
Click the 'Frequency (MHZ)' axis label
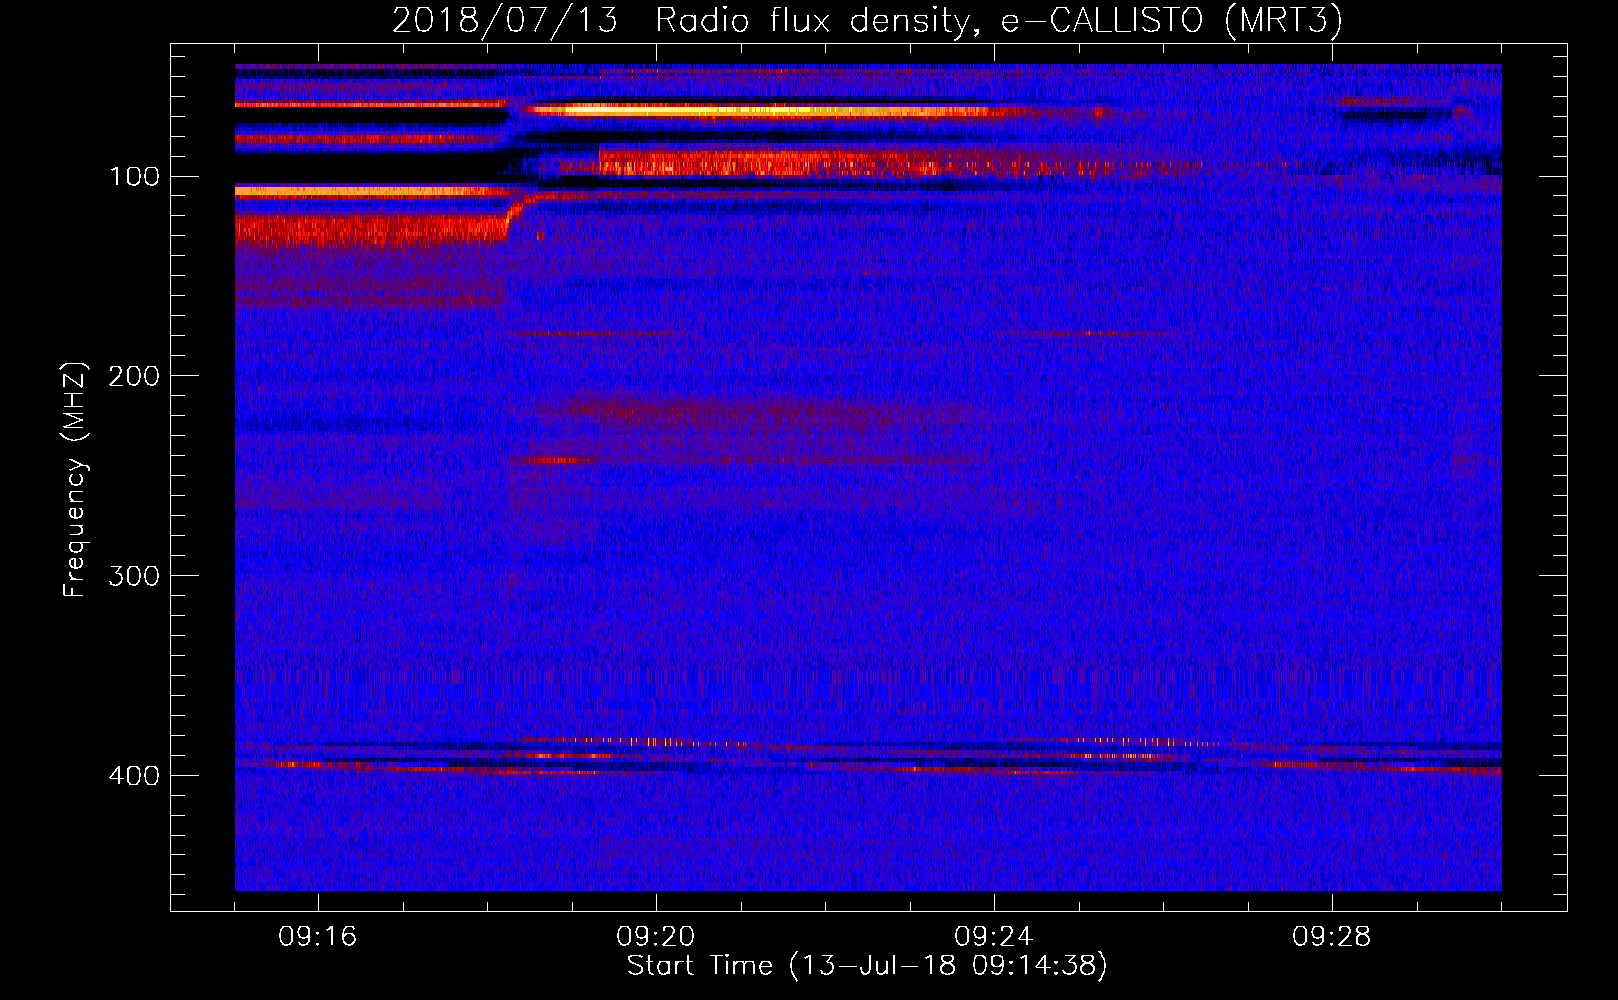point(75,480)
